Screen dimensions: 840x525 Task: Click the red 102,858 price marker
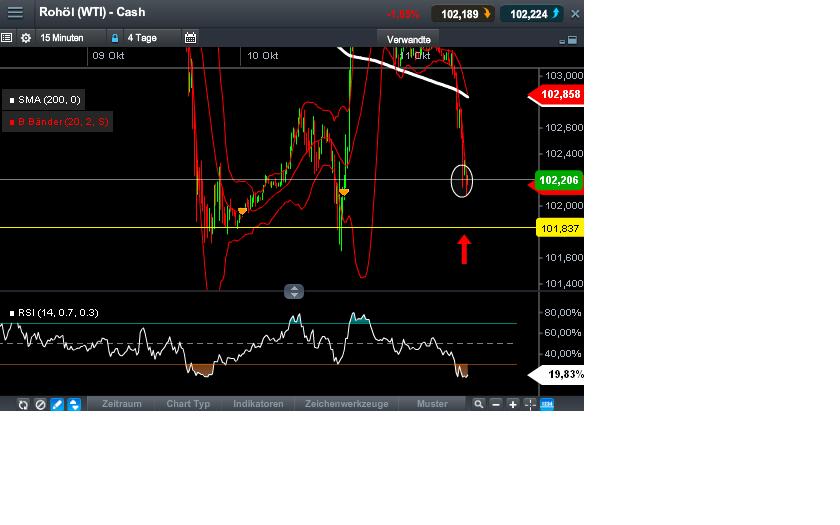pyautogui.click(x=556, y=95)
